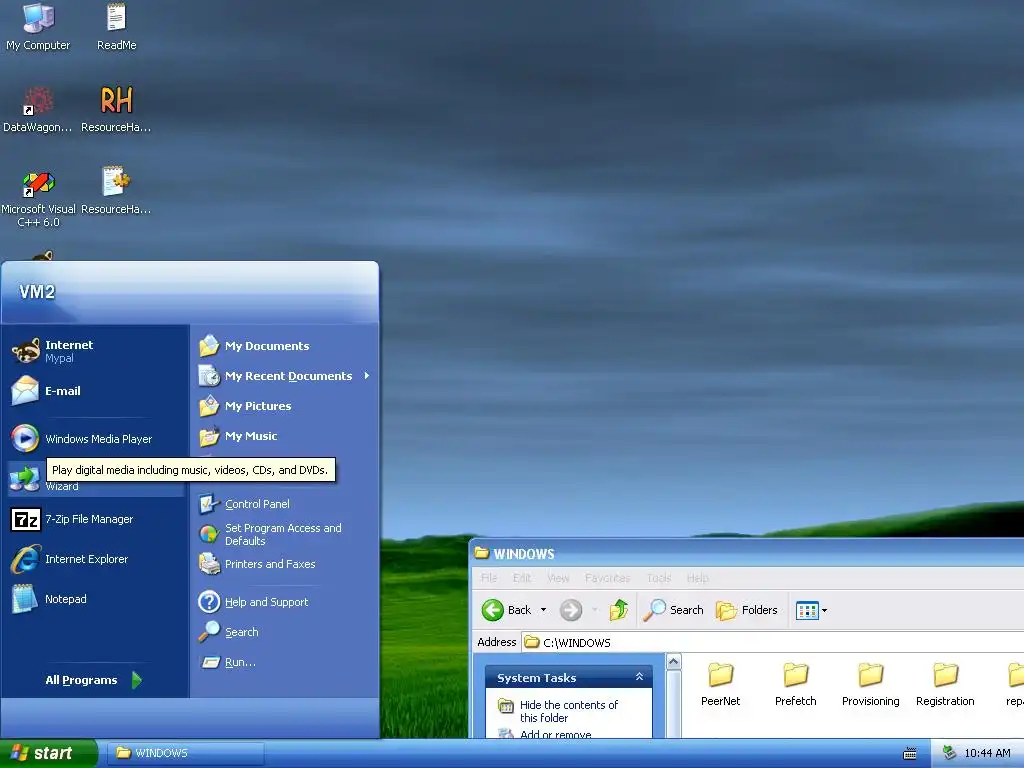Open the Wizard entry under the tooltip

coord(95,481)
